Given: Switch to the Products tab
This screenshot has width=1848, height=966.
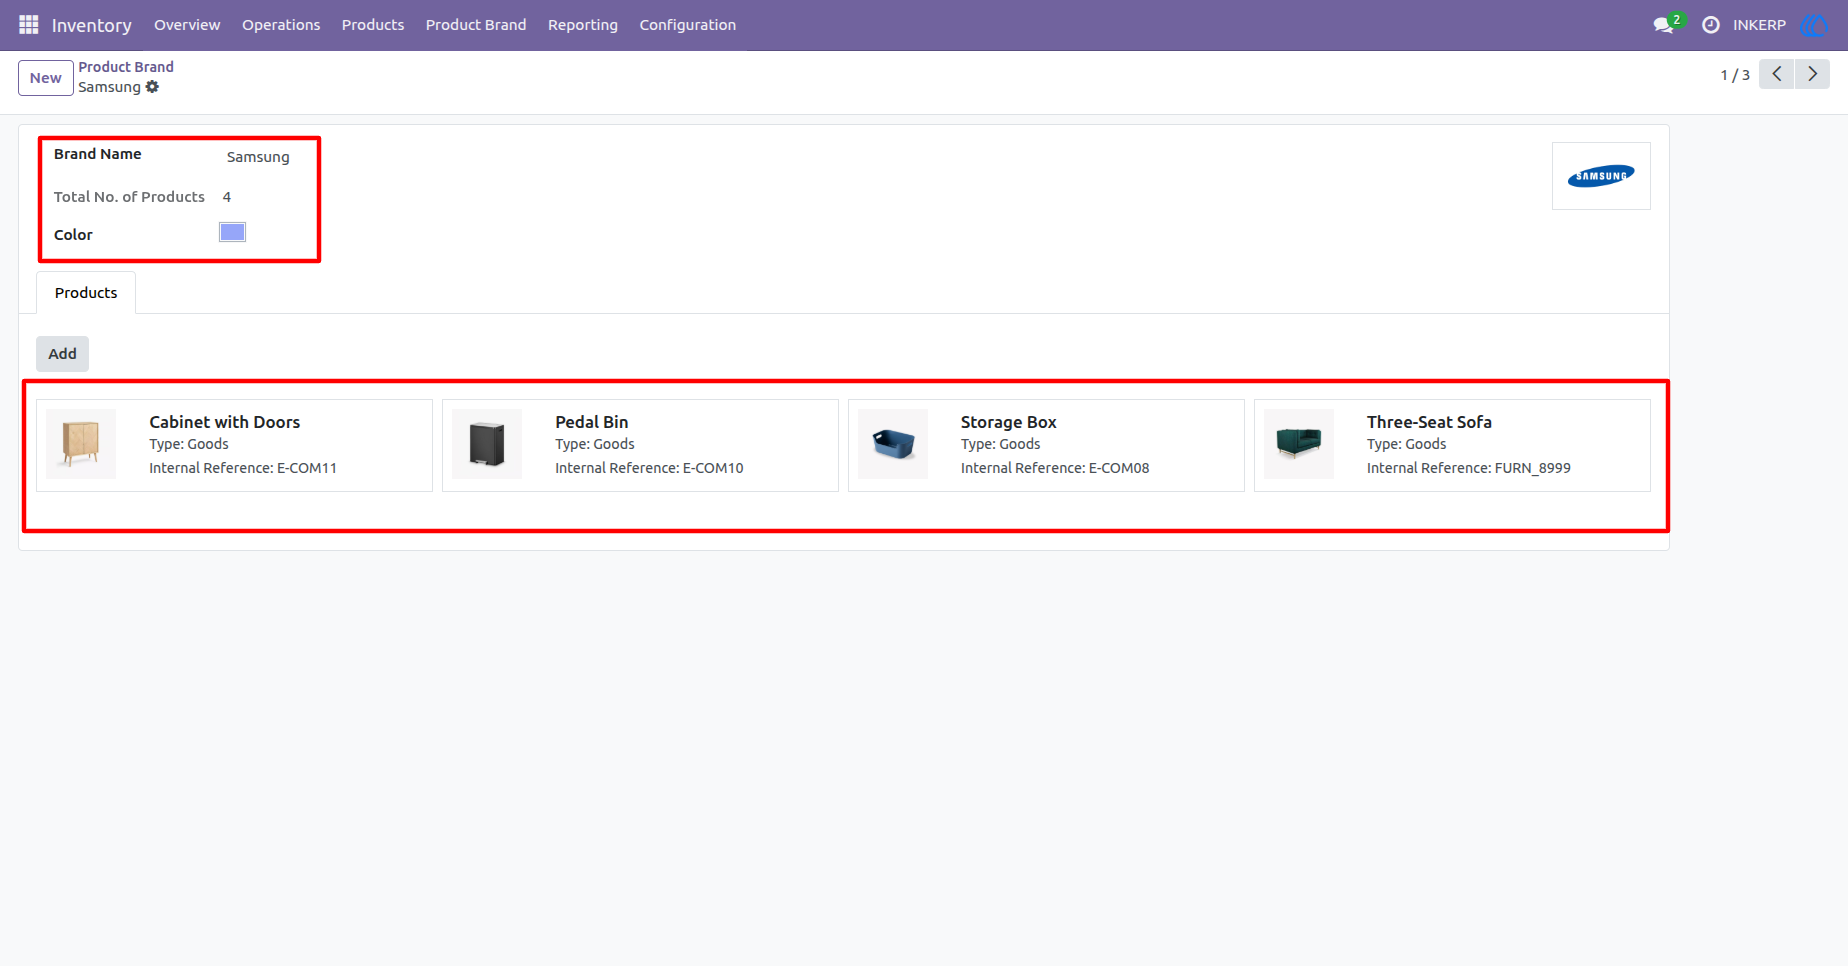Looking at the screenshot, I should coord(86,293).
